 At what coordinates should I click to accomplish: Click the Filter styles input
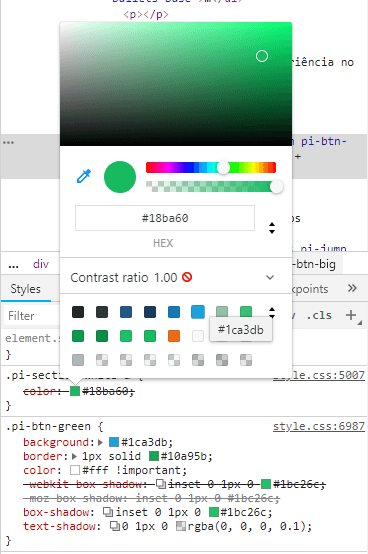point(32,316)
